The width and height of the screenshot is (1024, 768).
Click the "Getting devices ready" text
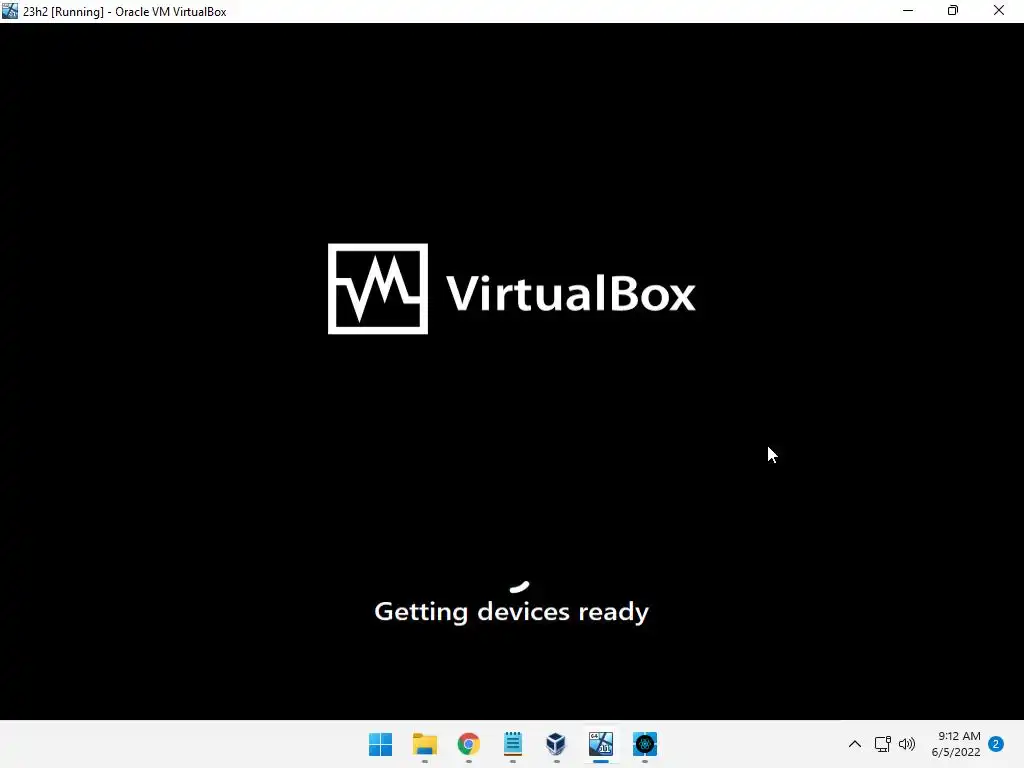tap(511, 612)
